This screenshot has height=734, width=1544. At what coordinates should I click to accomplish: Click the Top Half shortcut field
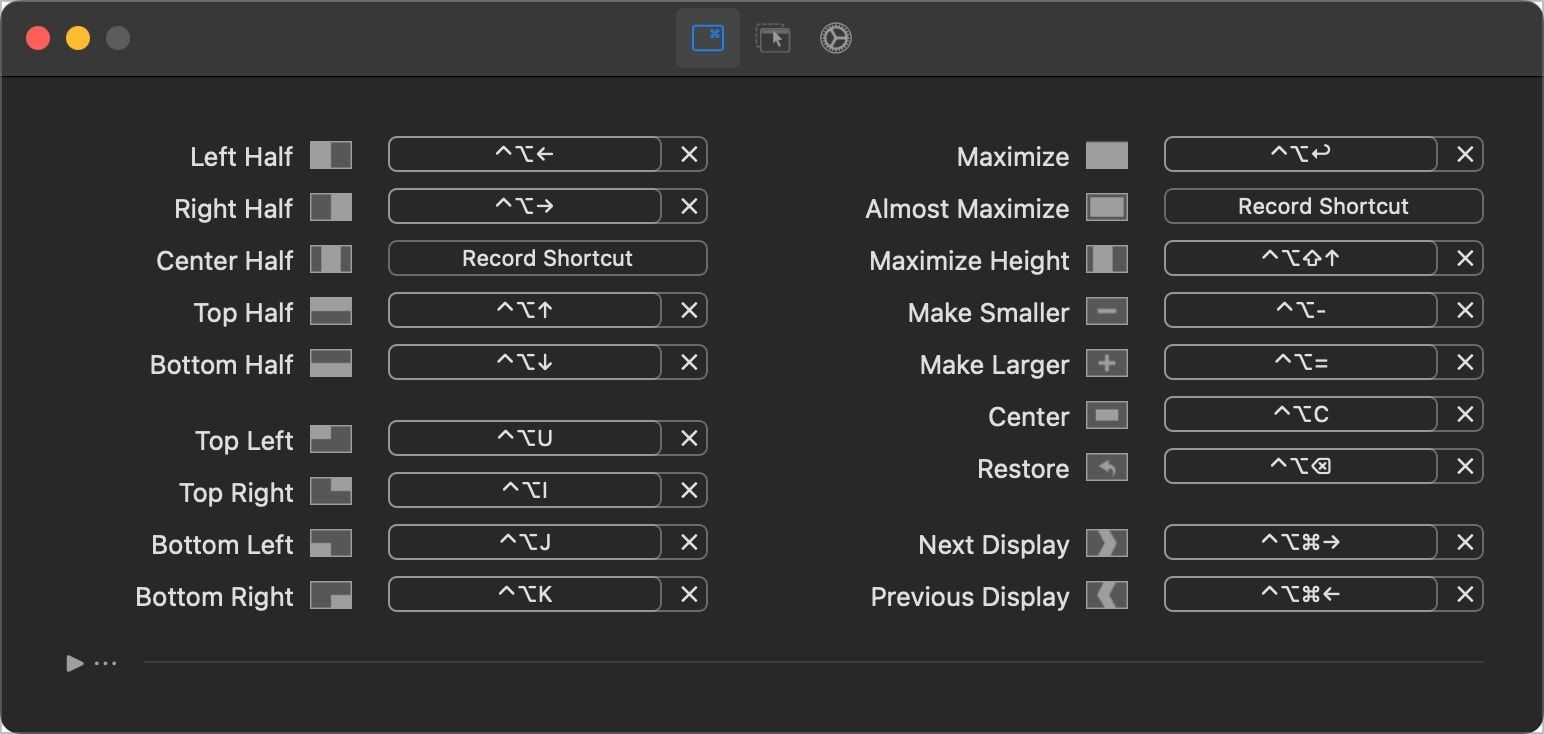pos(525,310)
